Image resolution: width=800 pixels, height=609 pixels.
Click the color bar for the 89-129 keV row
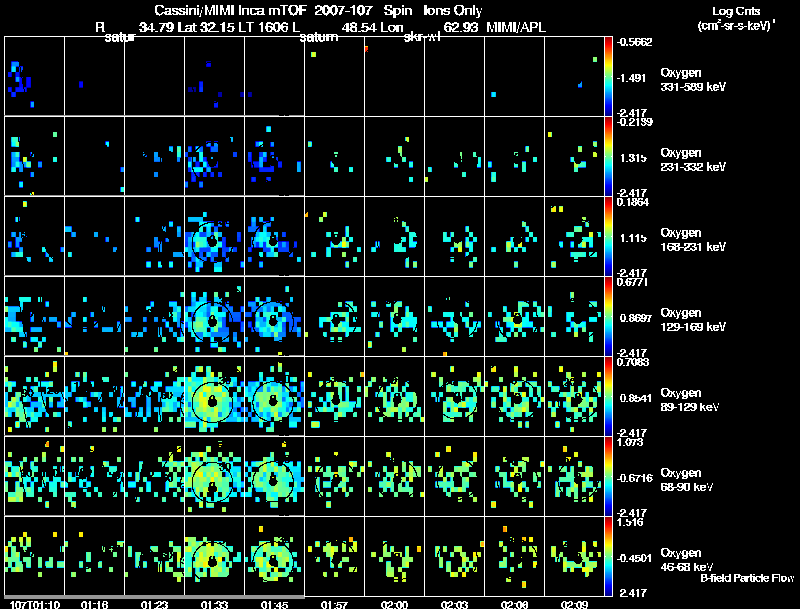click(x=608, y=396)
